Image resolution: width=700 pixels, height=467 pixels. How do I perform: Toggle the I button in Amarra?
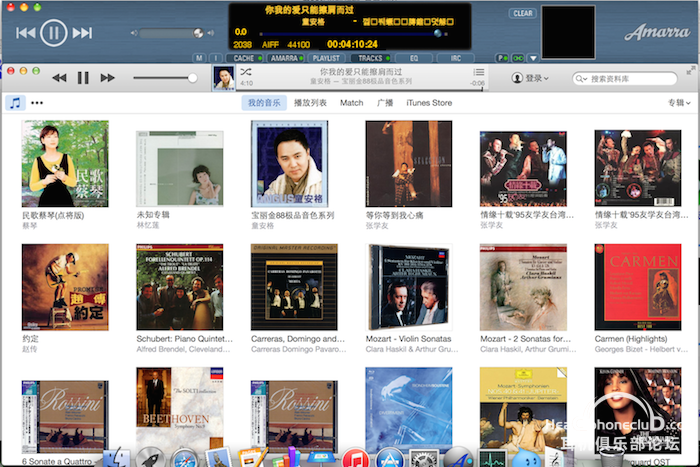(216, 58)
